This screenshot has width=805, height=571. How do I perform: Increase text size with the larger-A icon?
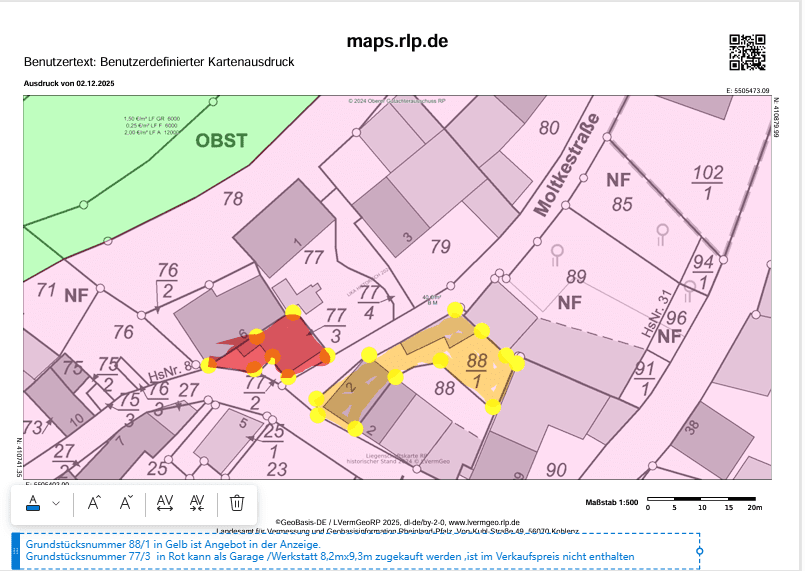click(x=94, y=502)
